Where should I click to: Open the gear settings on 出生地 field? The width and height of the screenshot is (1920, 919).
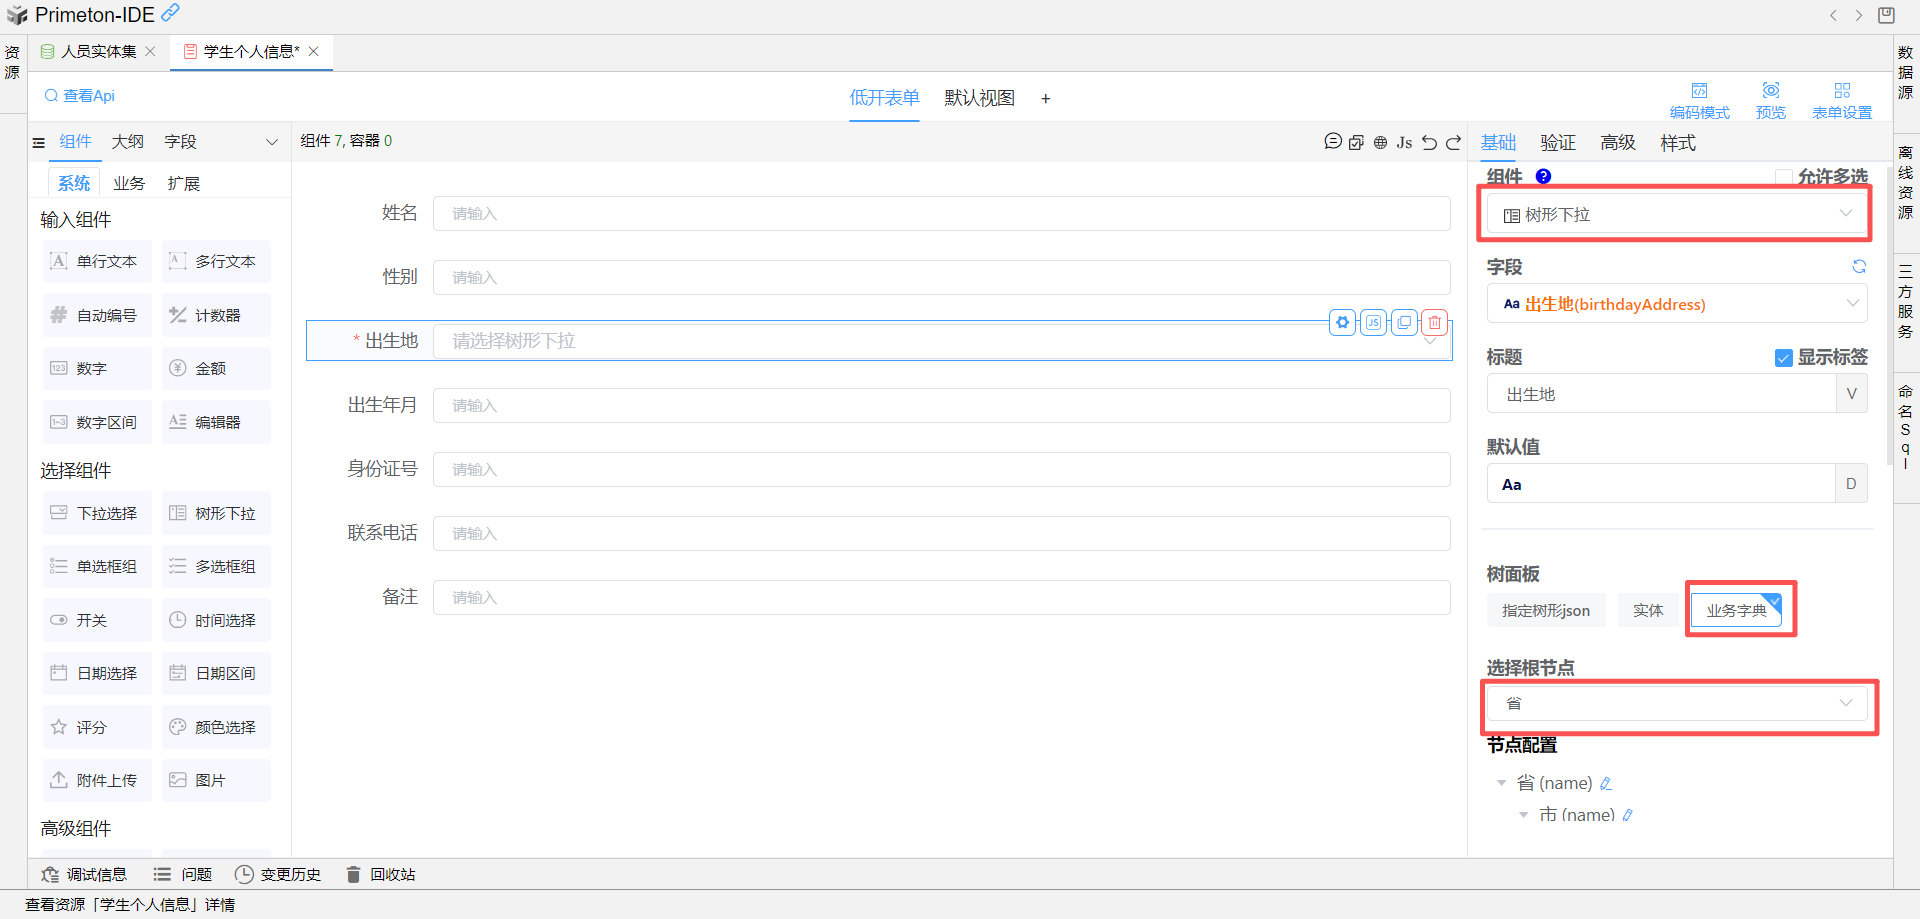[x=1343, y=322]
